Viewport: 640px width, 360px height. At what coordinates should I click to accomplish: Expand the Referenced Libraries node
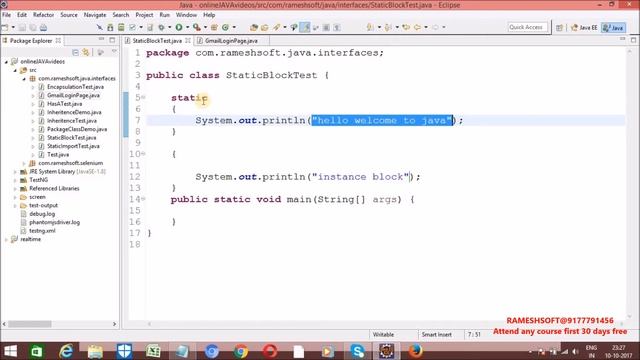pyautogui.click(x=15, y=189)
